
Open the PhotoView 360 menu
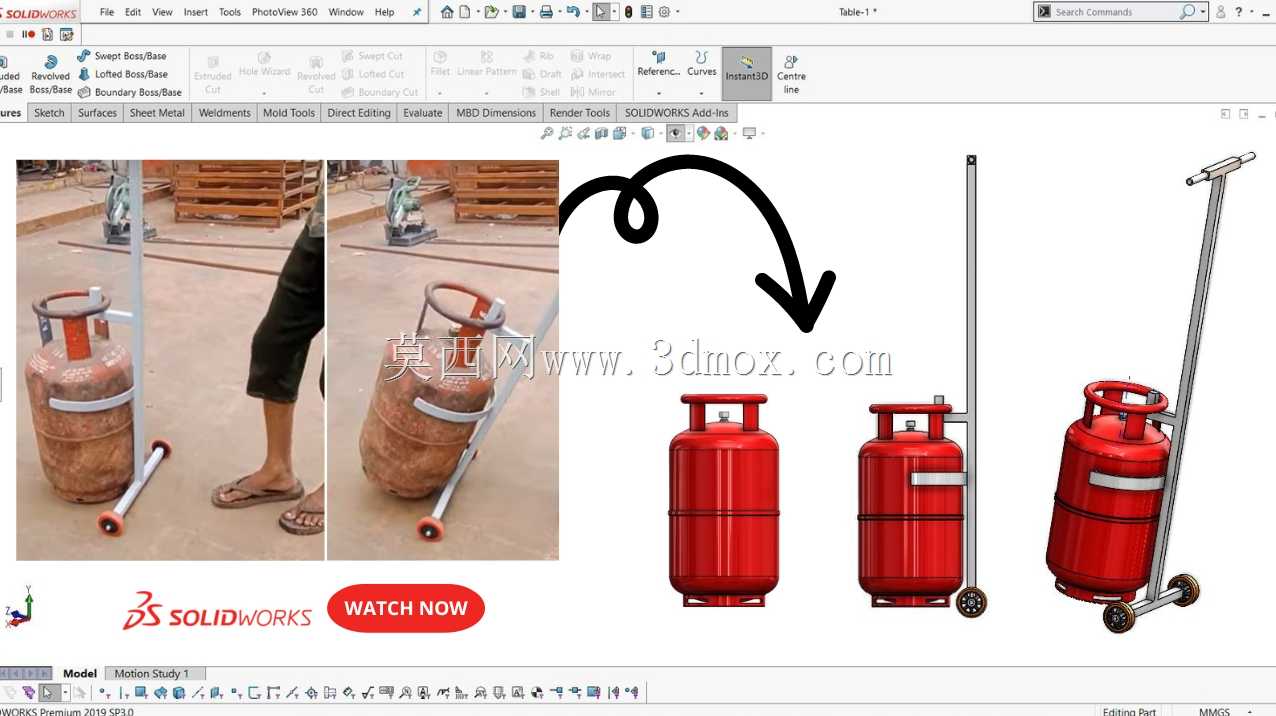[x=285, y=12]
